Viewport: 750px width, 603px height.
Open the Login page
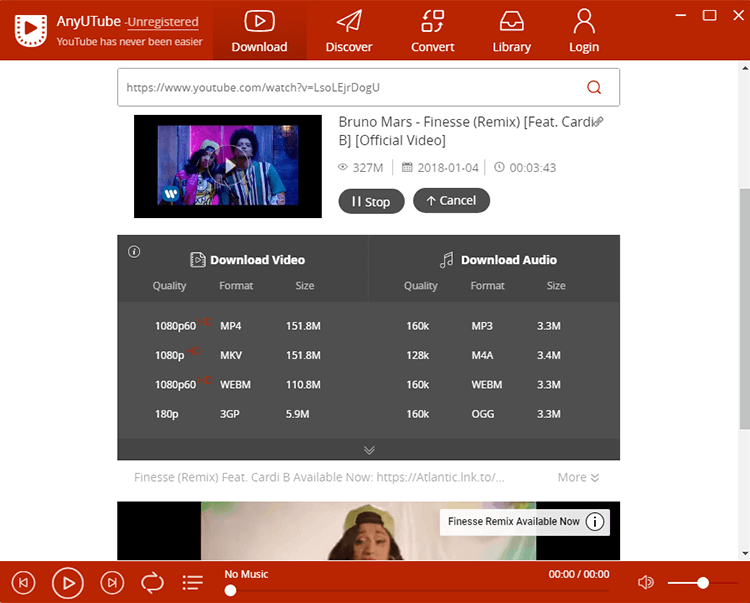(584, 30)
